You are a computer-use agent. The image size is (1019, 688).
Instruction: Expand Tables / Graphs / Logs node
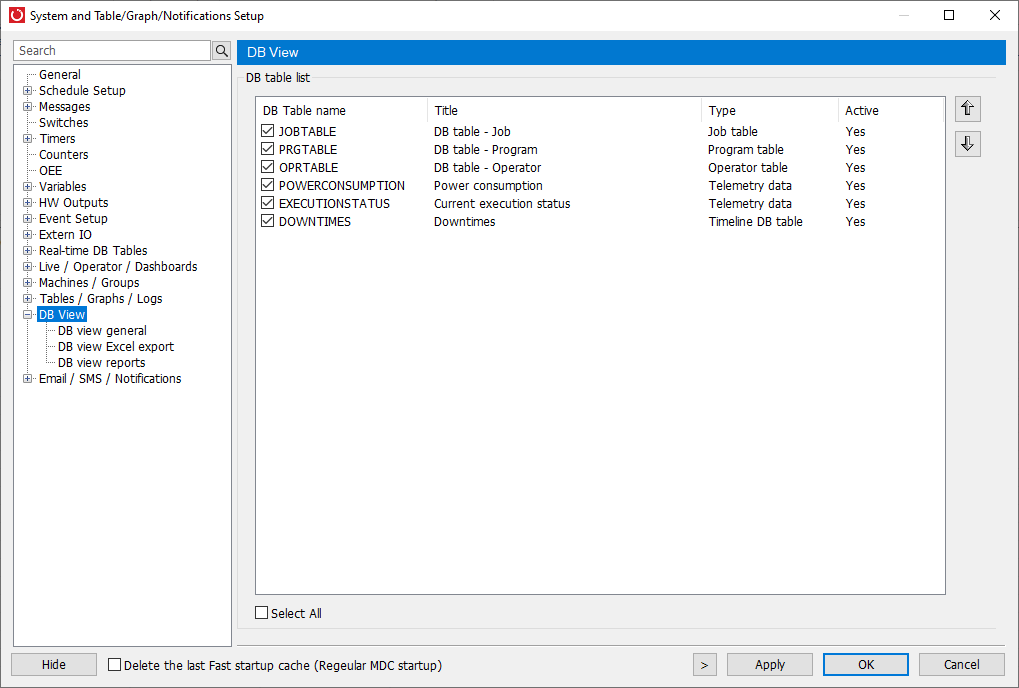tap(27, 299)
